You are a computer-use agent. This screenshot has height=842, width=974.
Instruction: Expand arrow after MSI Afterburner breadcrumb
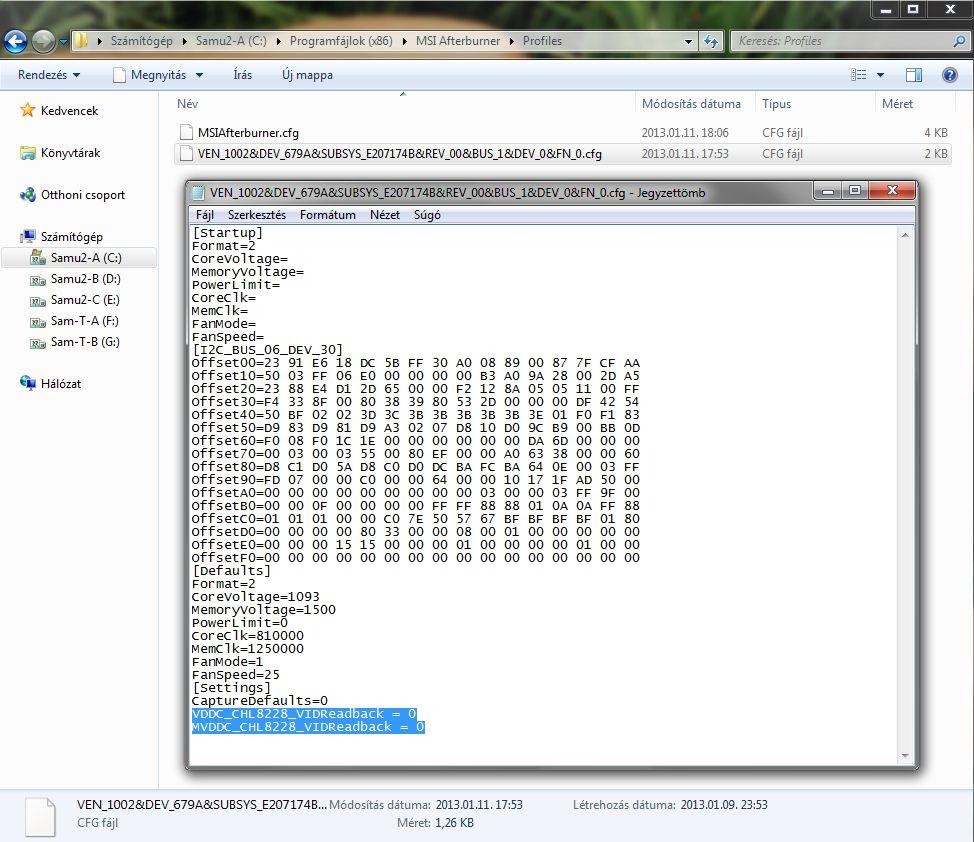[512, 42]
